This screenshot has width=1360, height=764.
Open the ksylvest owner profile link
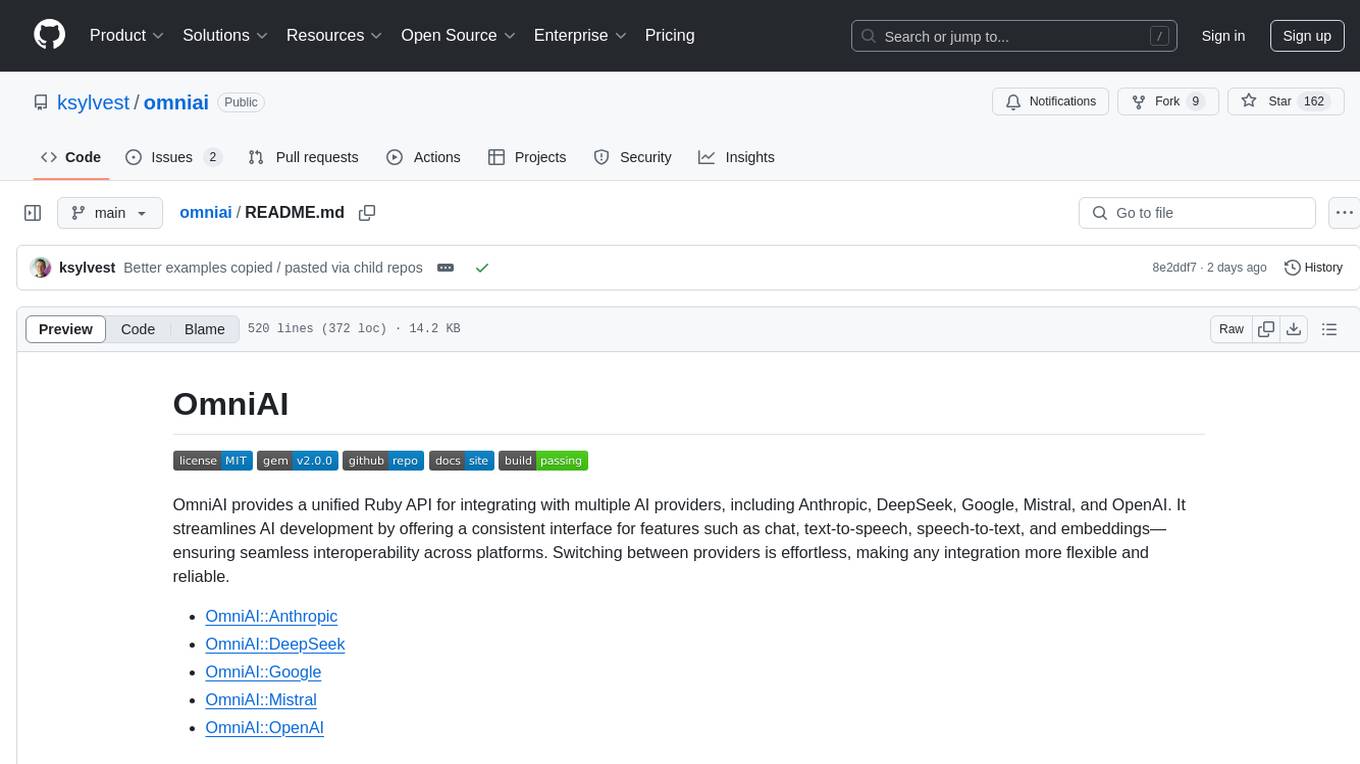click(94, 102)
